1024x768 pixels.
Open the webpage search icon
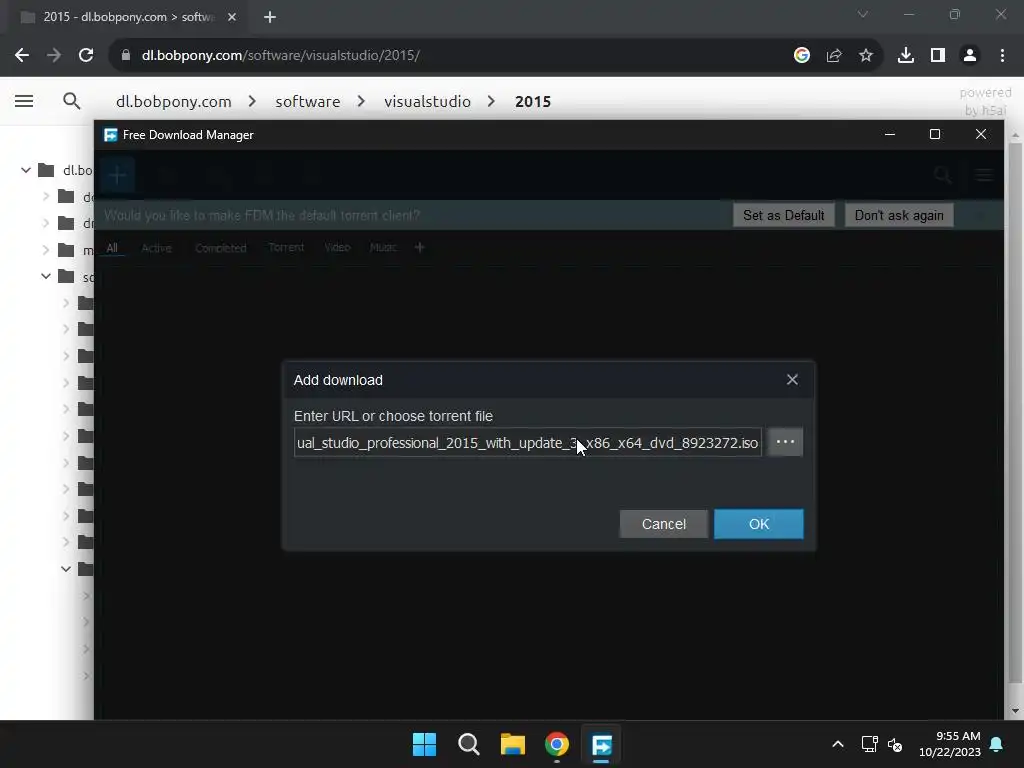[x=72, y=101]
